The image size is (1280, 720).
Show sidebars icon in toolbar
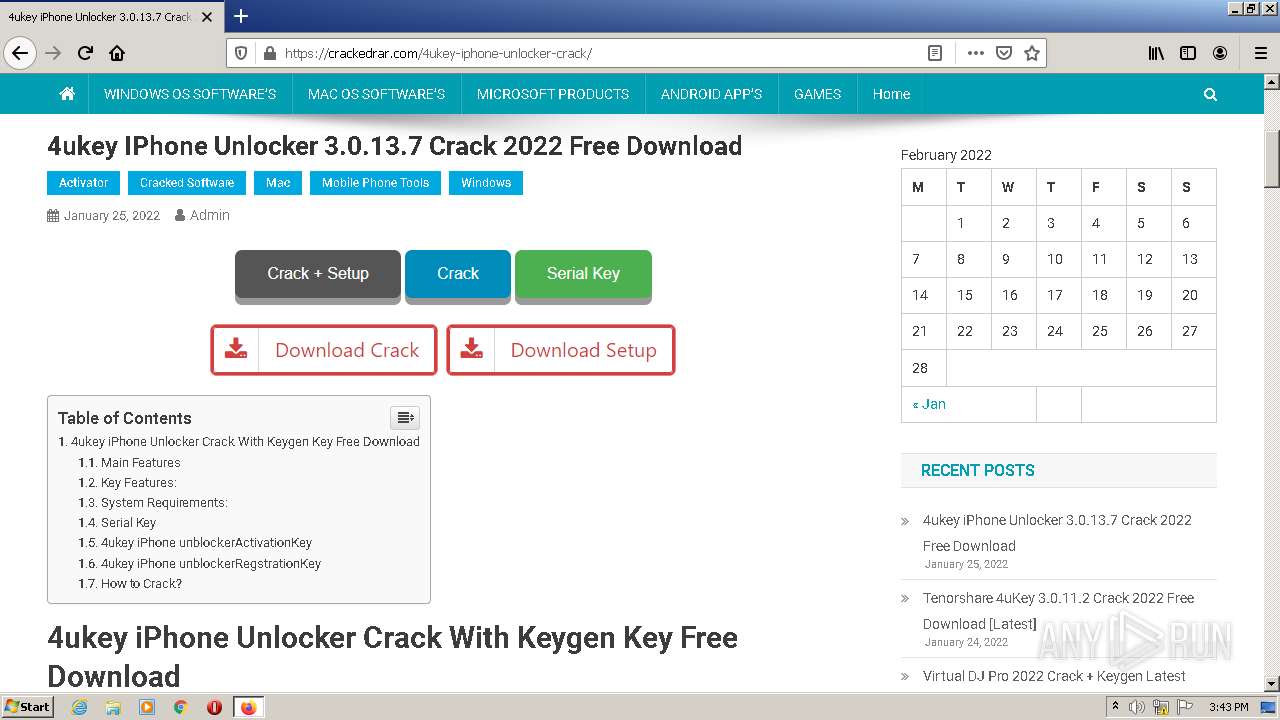pos(1188,53)
